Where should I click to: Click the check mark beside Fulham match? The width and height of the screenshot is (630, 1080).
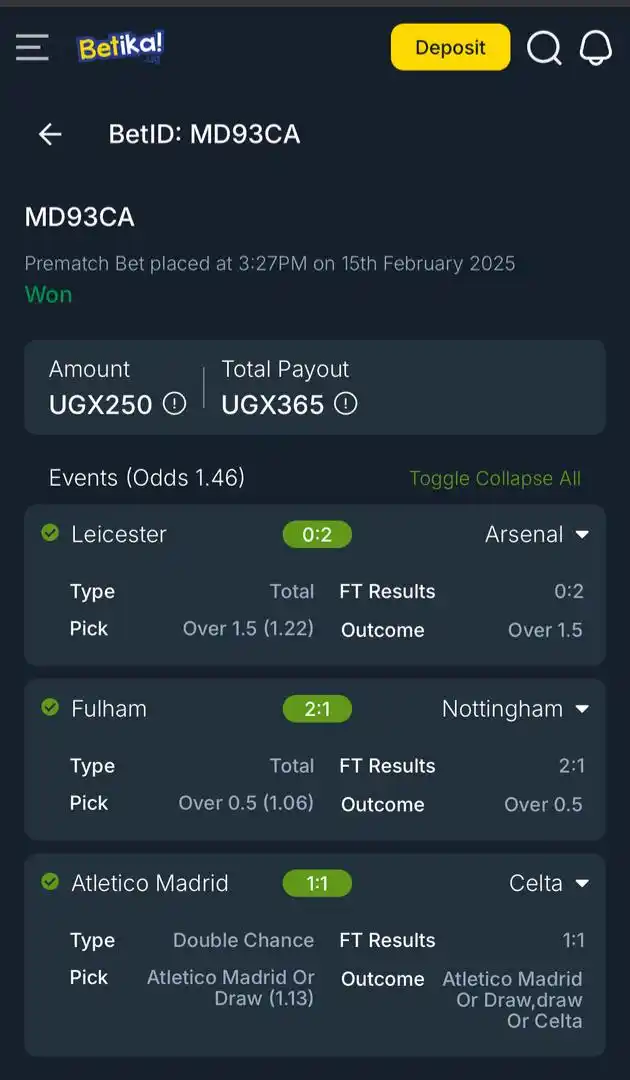50,708
